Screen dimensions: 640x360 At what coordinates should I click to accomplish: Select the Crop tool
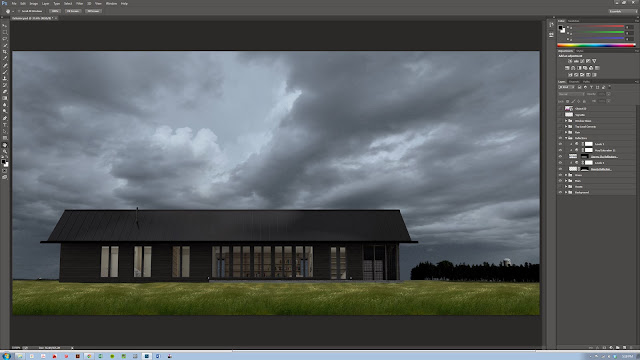[x=5, y=52]
